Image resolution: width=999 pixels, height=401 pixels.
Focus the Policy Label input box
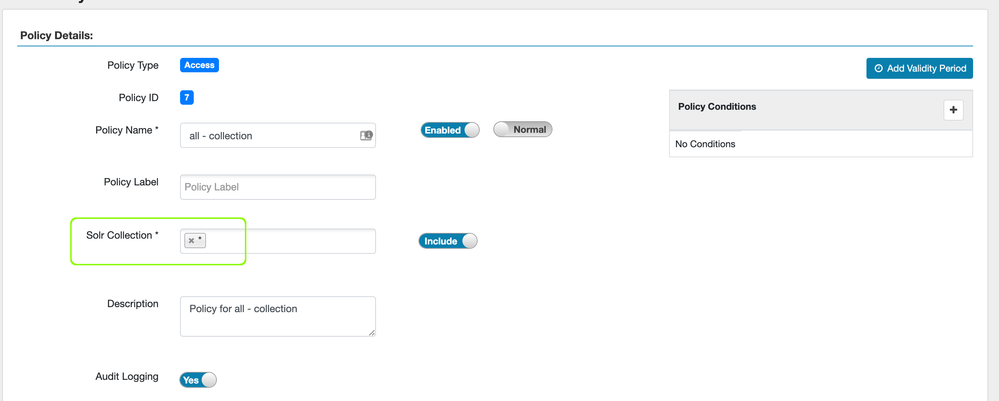pos(278,187)
